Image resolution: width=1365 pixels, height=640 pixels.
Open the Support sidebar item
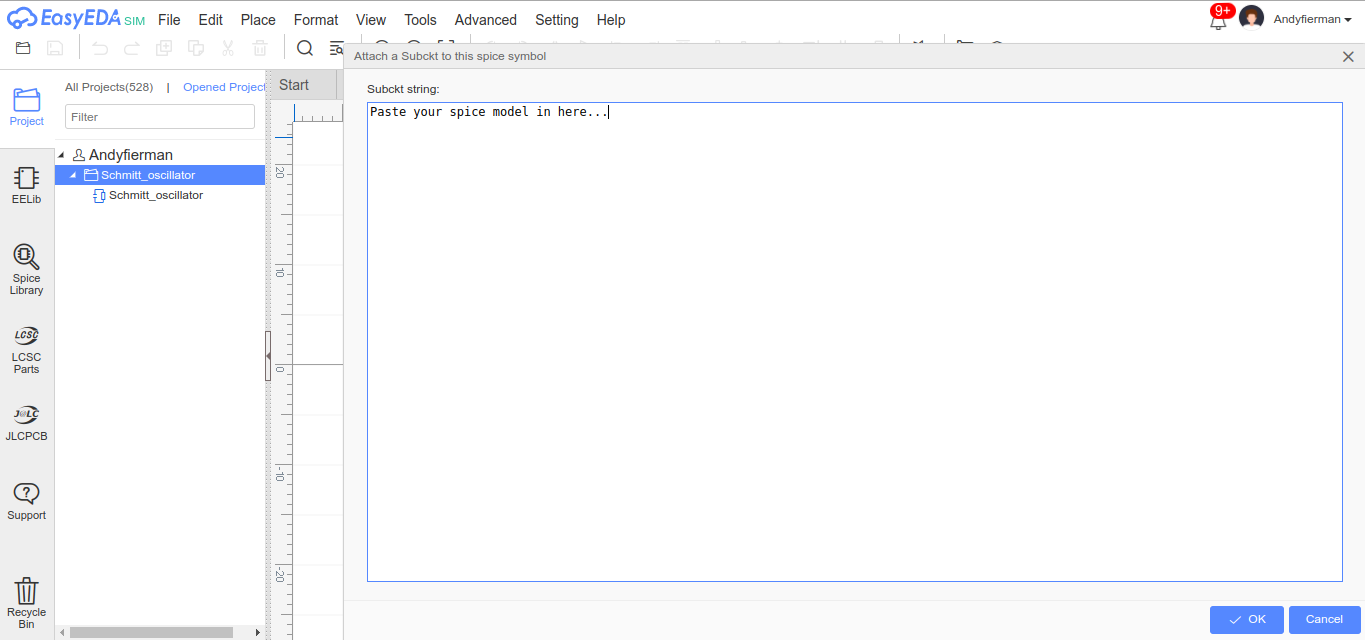pos(27,501)
